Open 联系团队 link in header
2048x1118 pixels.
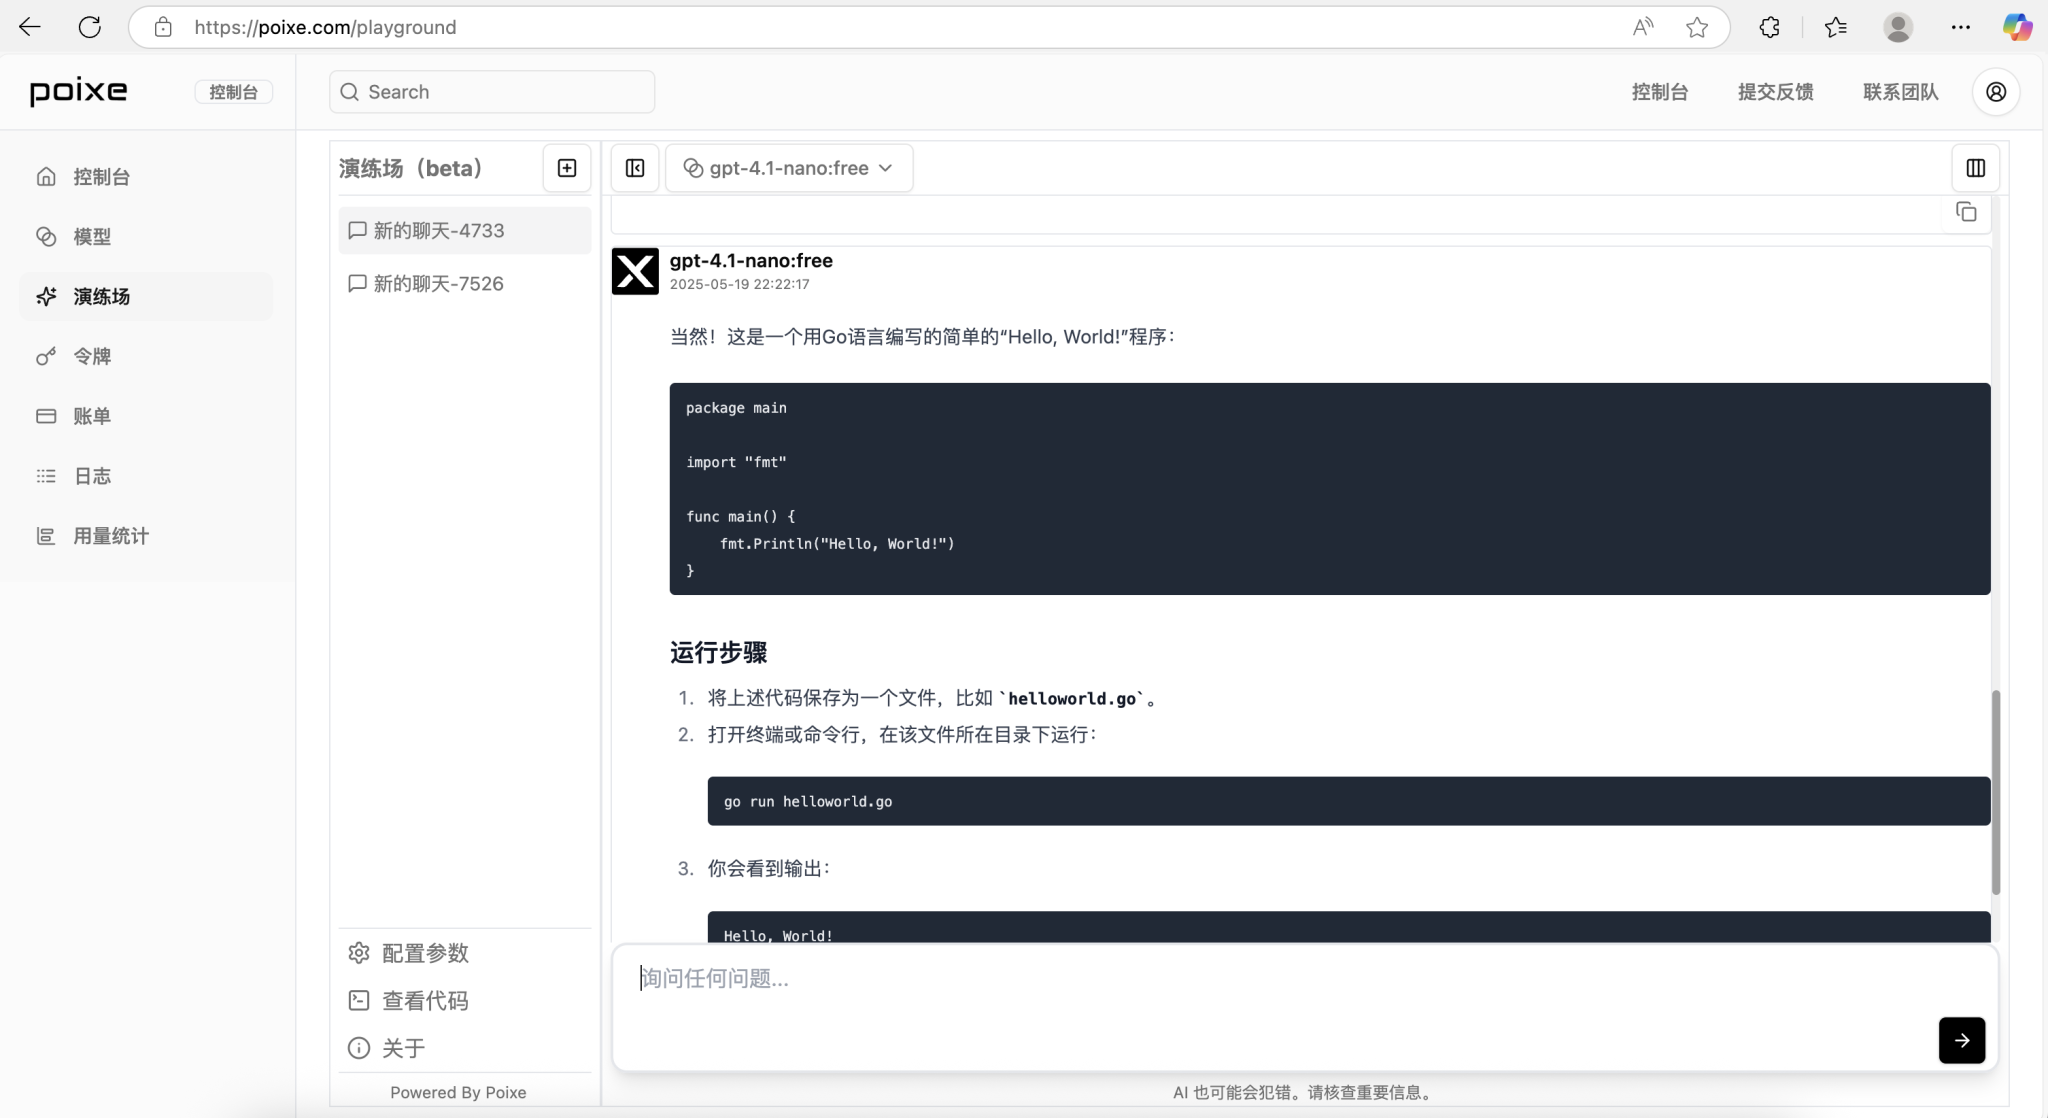pos(1901,92)
